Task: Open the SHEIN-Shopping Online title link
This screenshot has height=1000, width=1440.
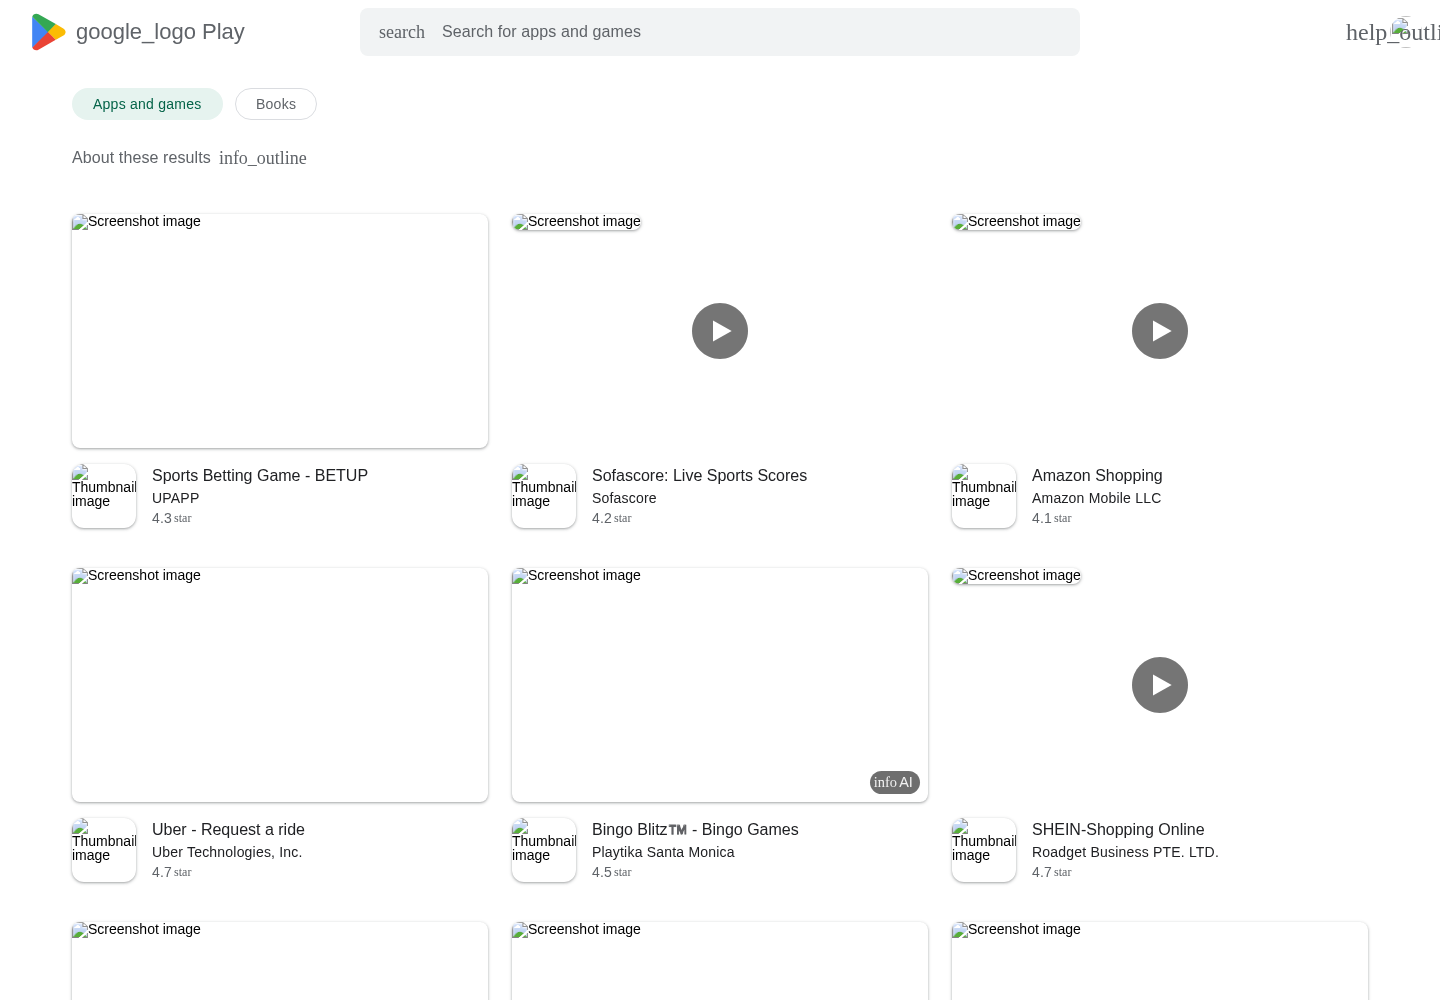Action: [x=1118, y=830]
